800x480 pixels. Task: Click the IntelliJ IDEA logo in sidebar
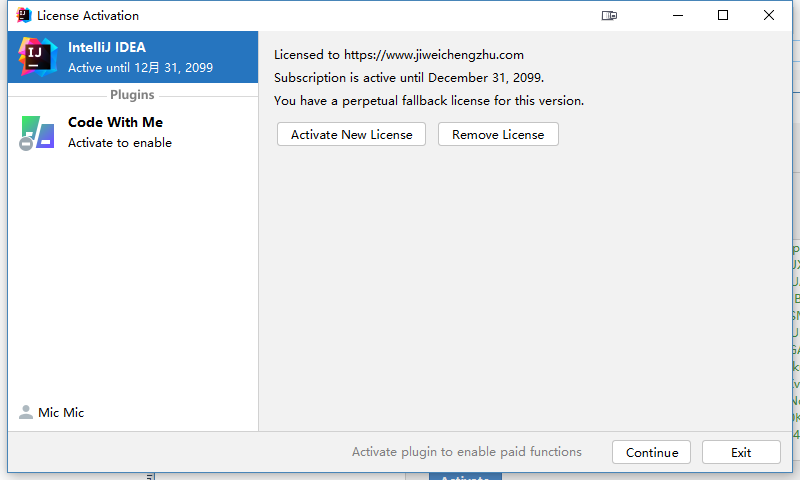coord(37,57)
